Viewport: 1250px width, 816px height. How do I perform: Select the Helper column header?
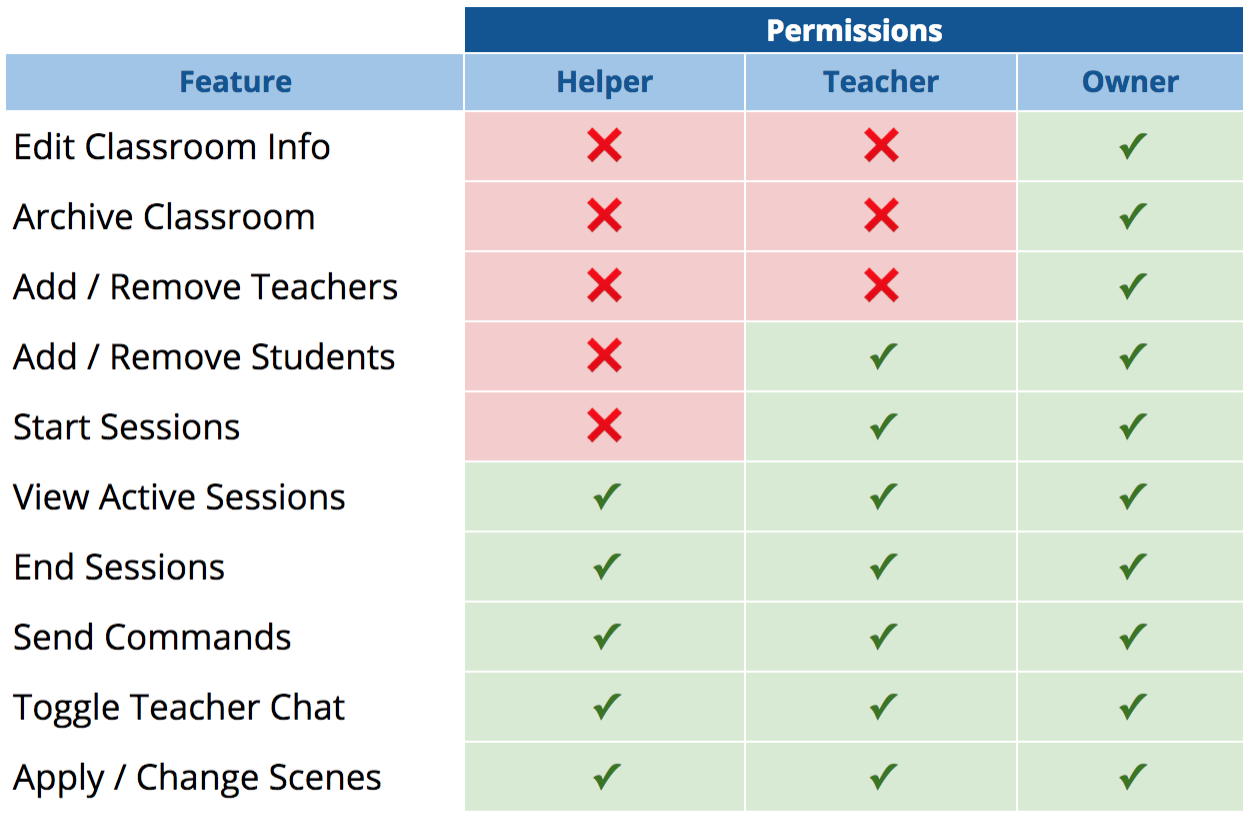click(604, 82)
